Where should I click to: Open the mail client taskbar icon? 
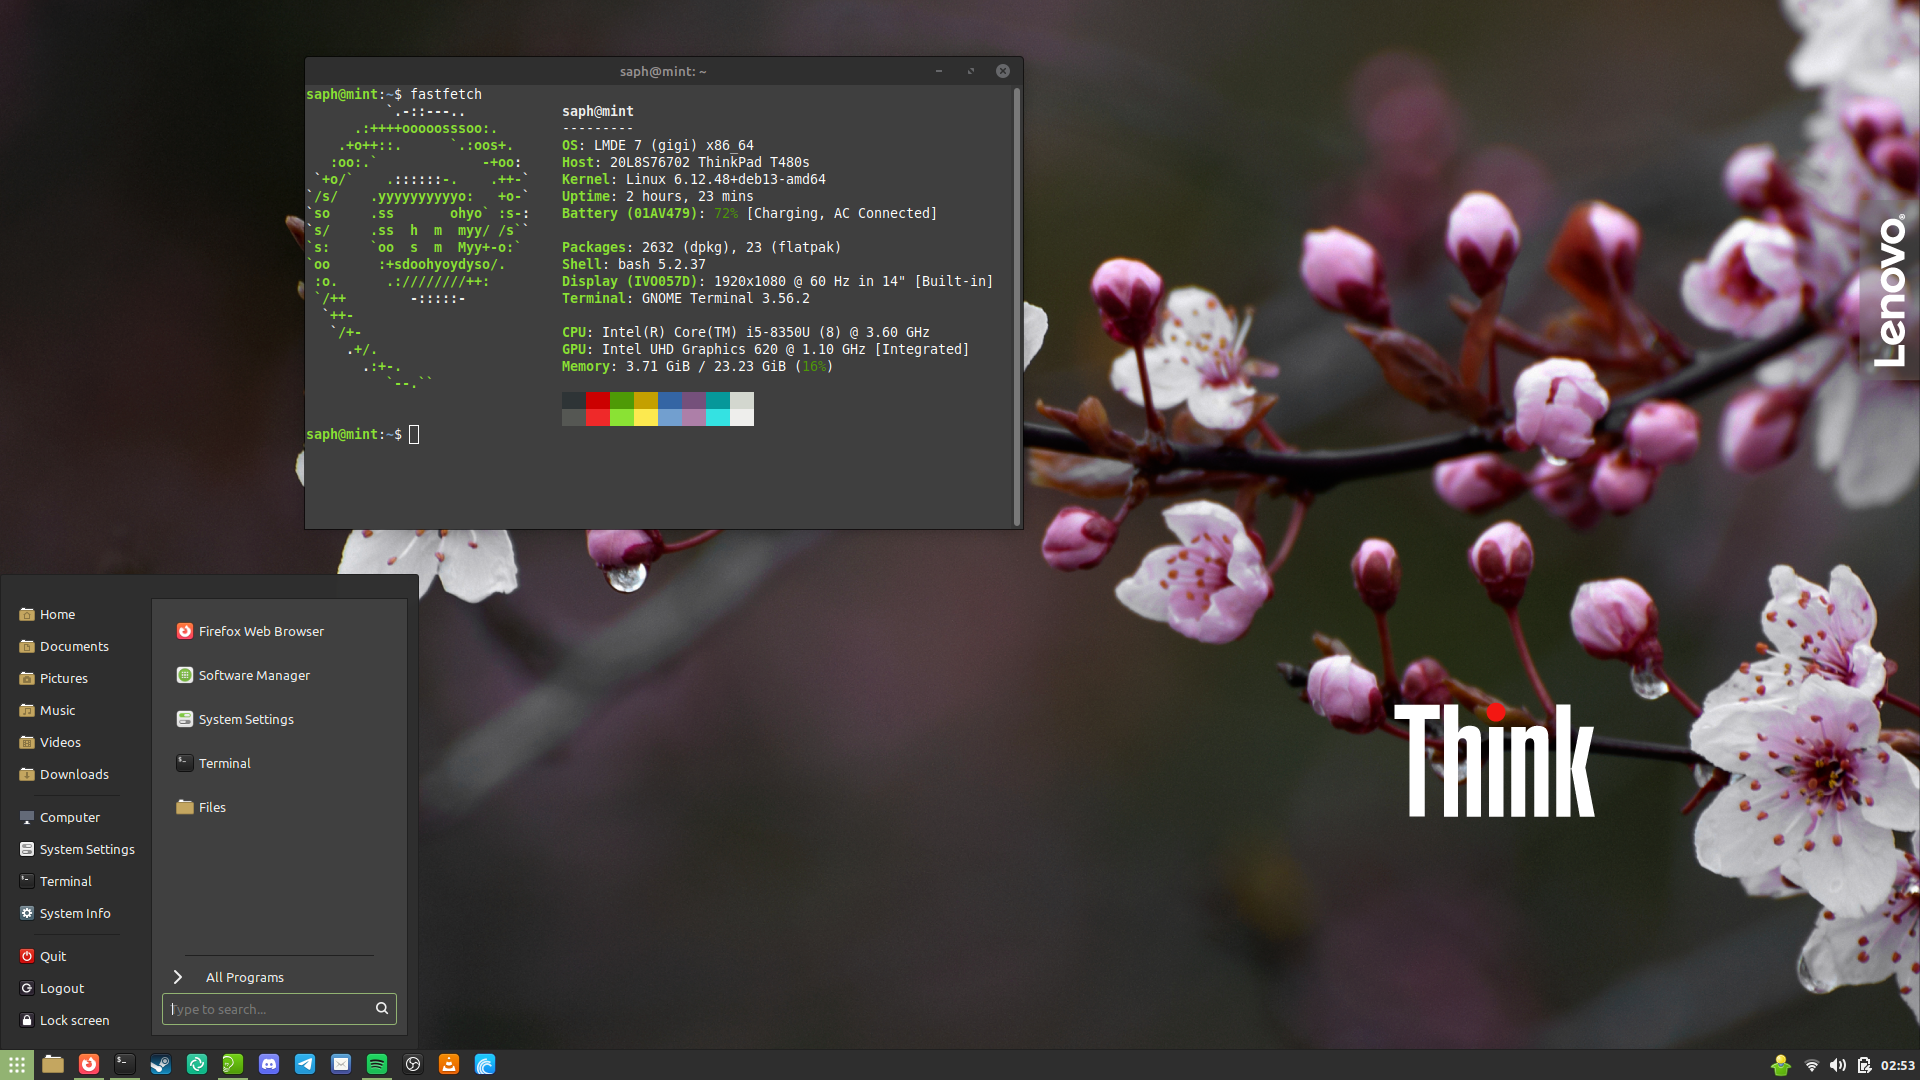pyautogui.click(x=341, y=1065)
